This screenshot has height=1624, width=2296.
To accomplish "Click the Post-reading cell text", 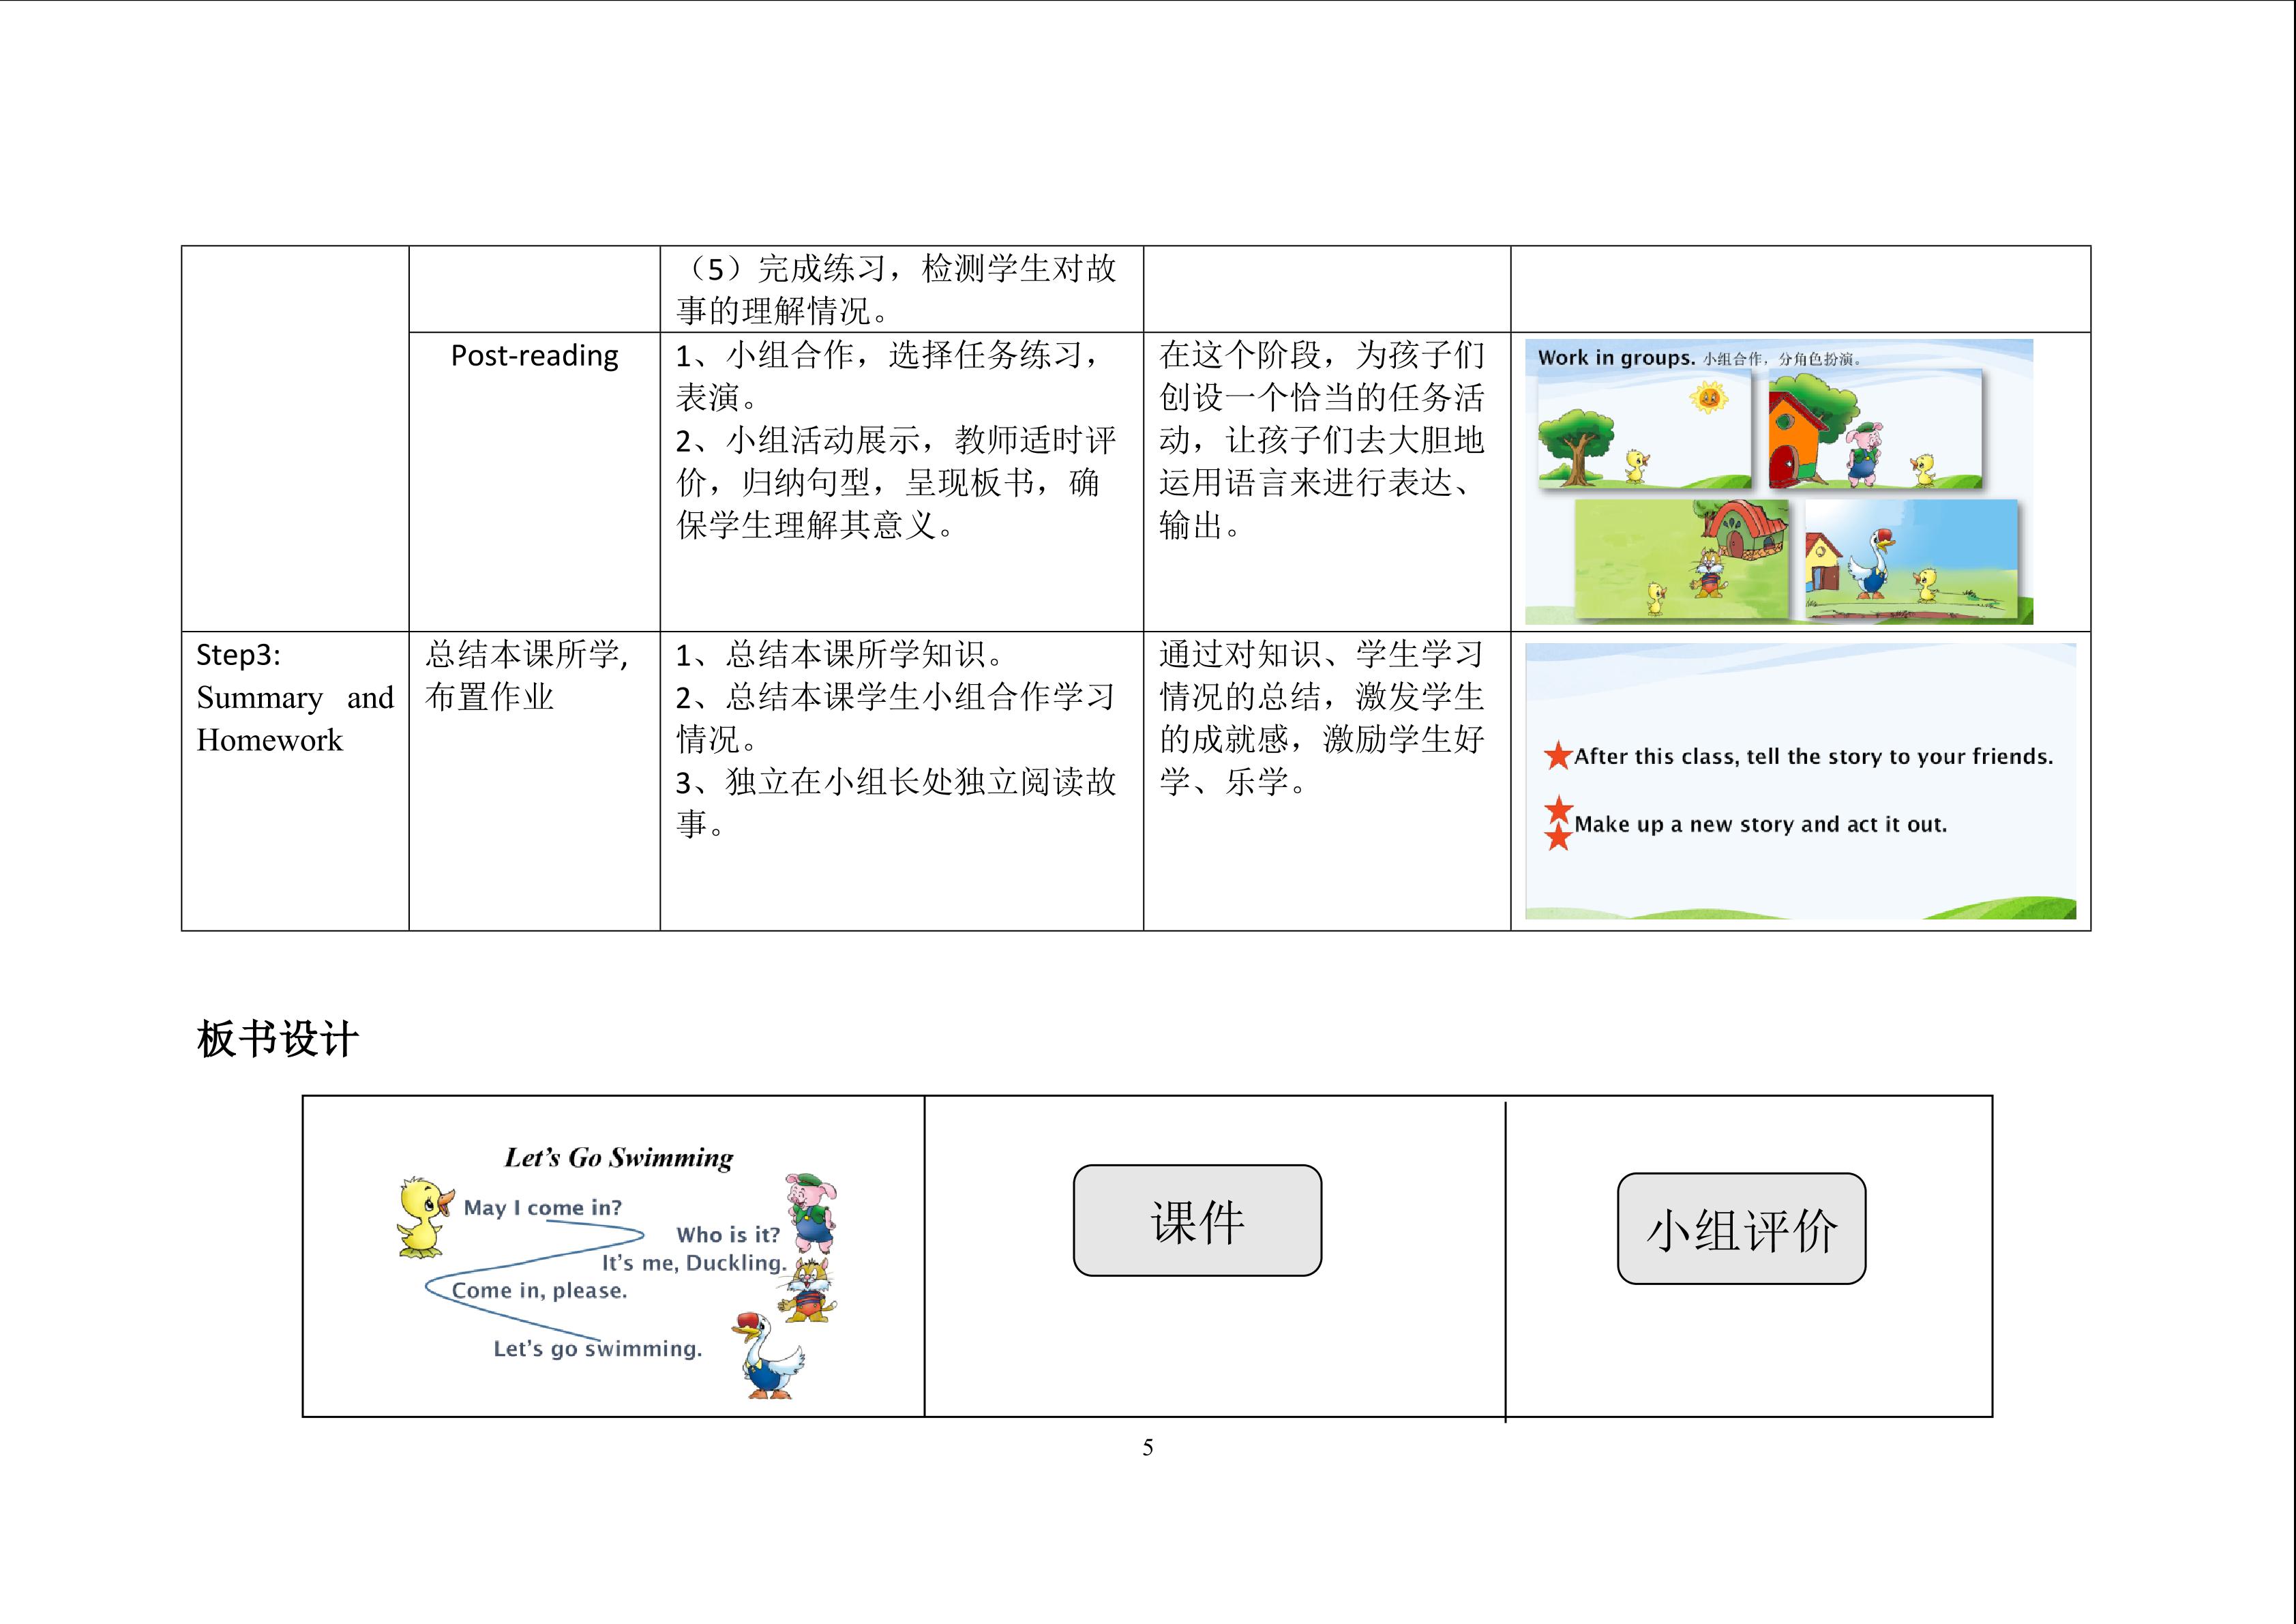I will [534, 355].
